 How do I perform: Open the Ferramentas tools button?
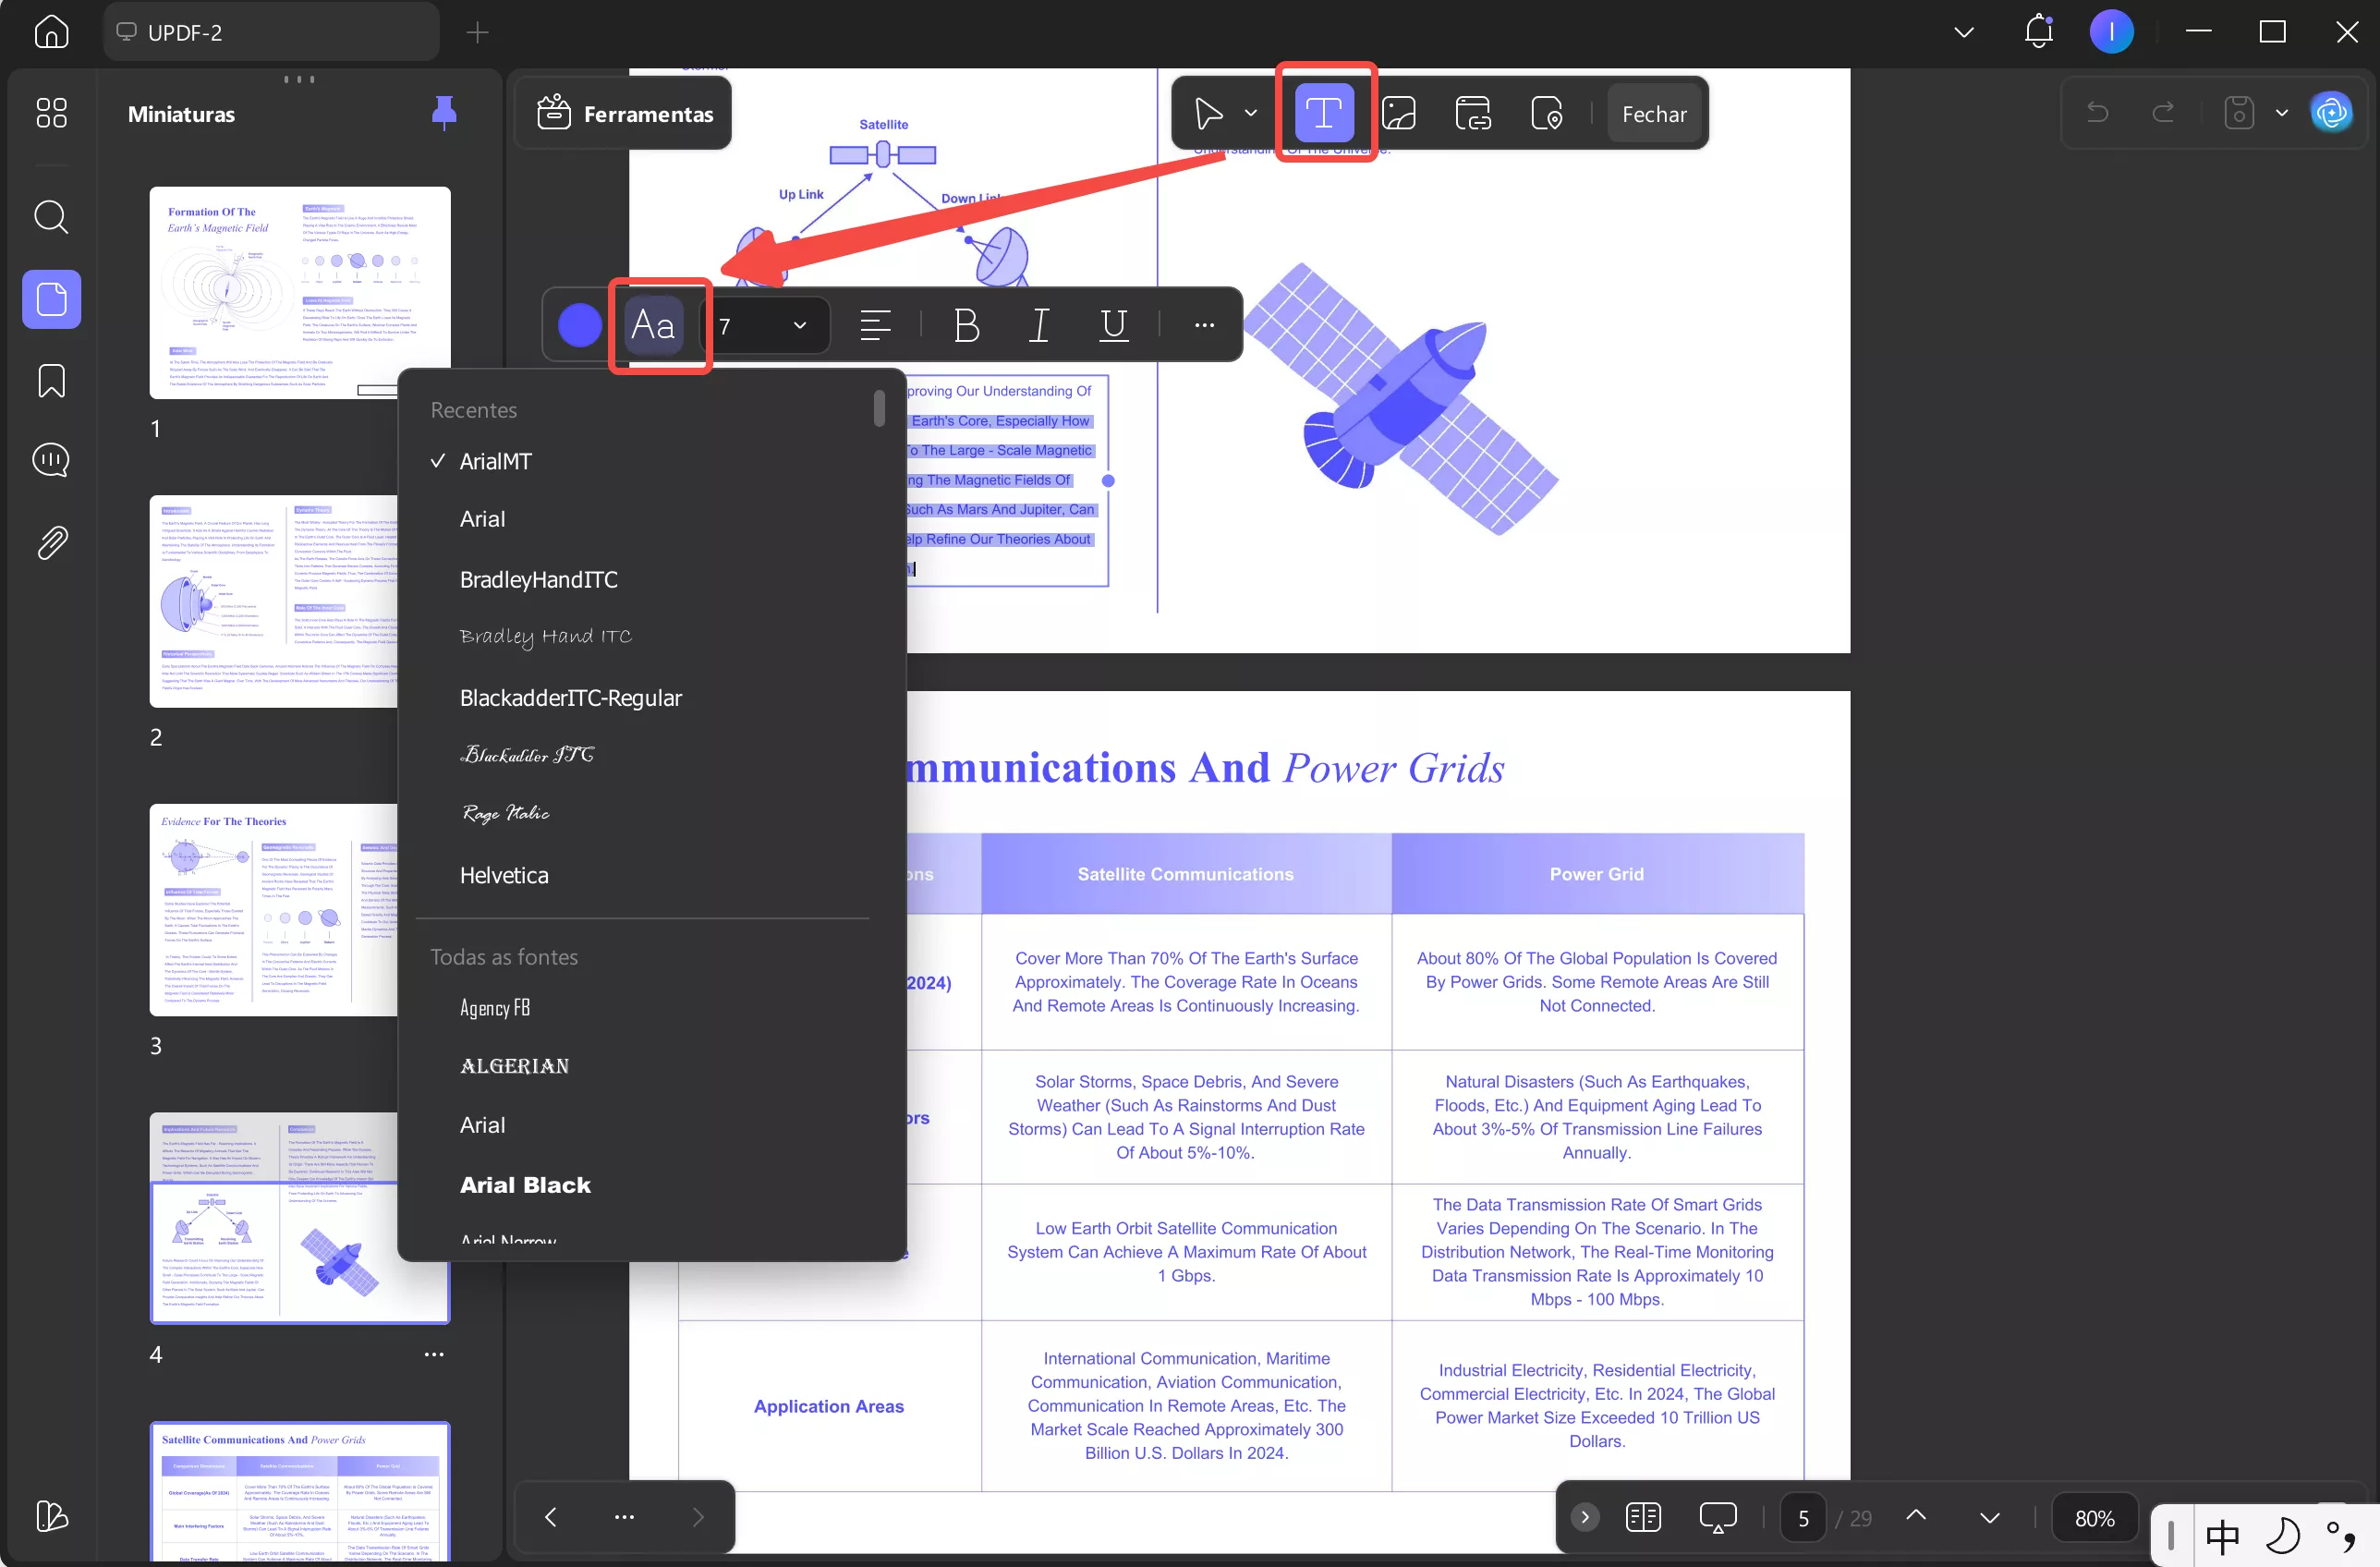625,114
